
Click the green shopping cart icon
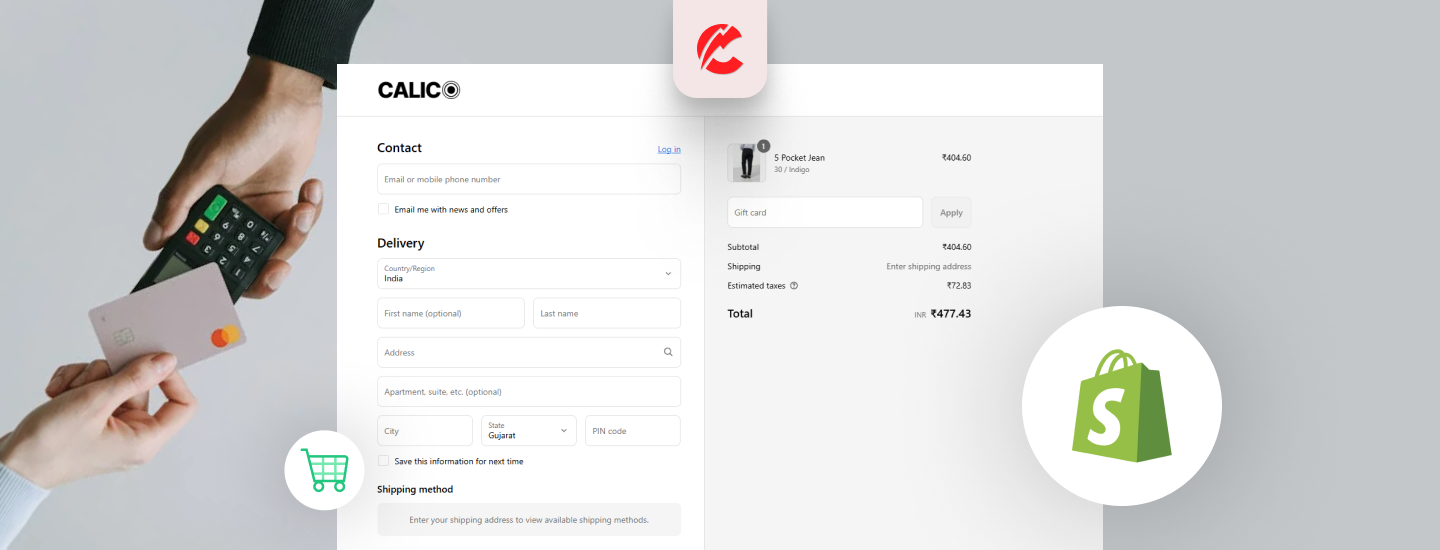(x=324, y=470)
